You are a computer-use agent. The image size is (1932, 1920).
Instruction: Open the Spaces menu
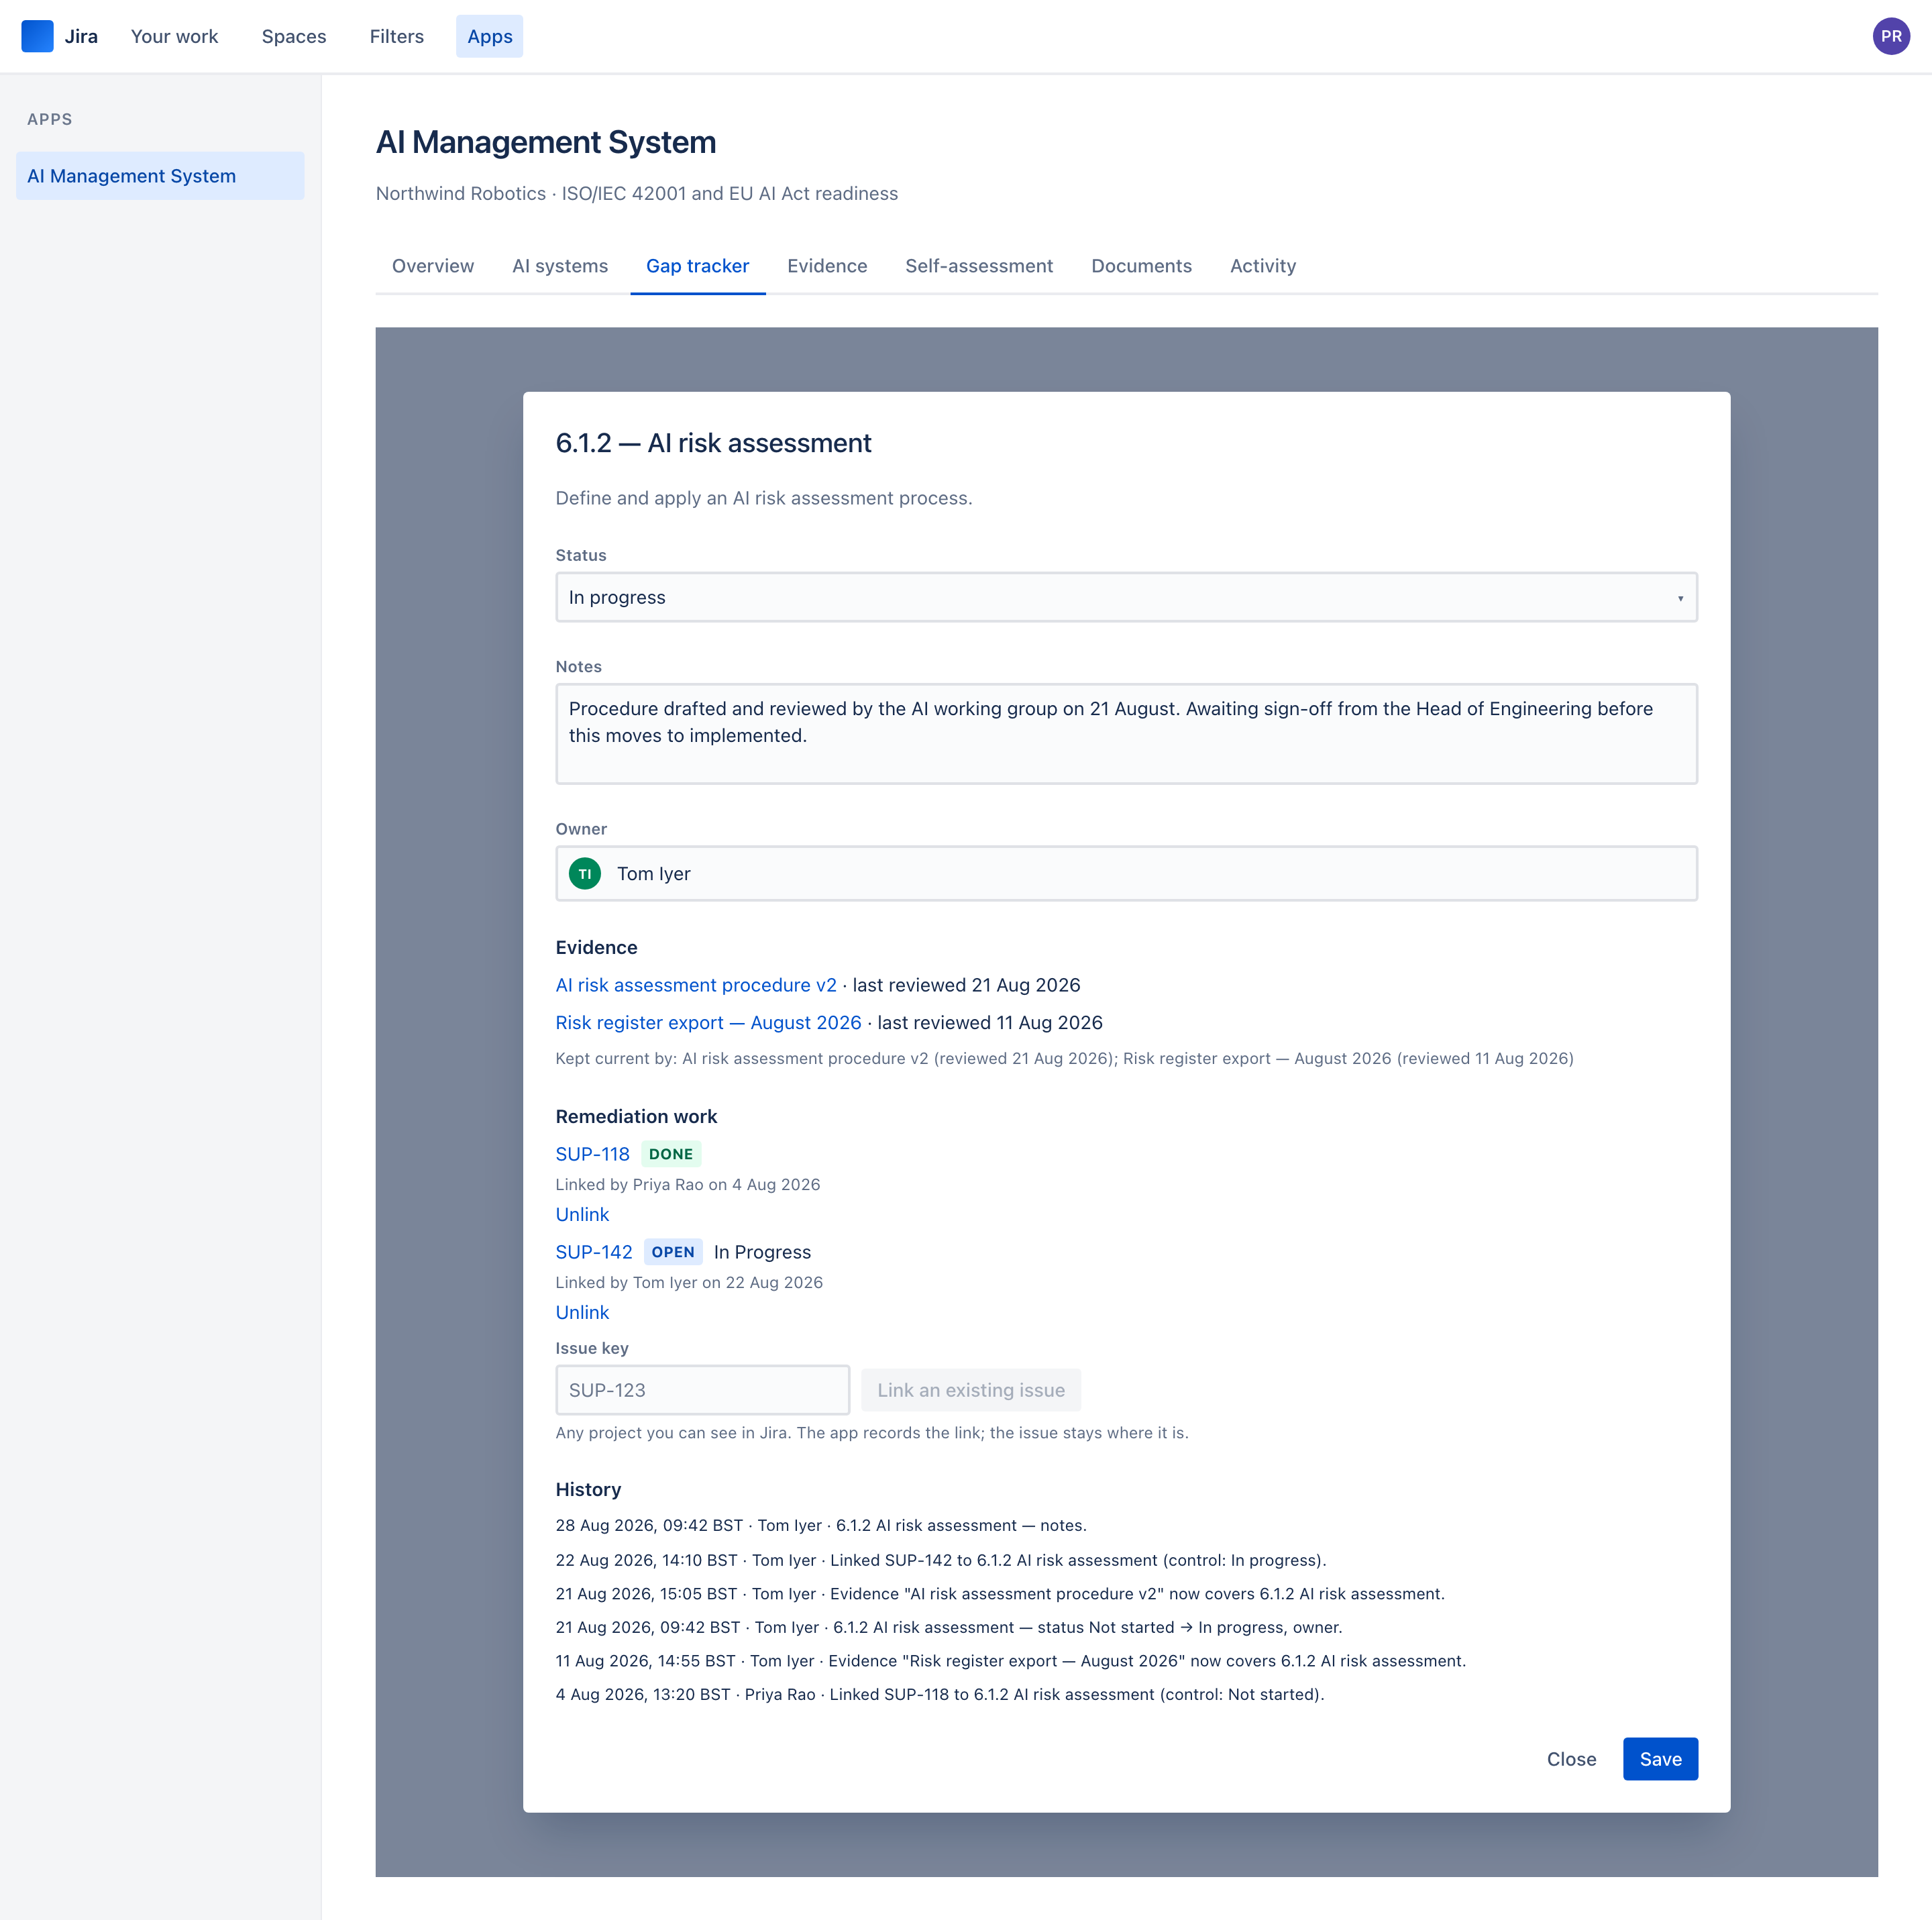(294, 36)
